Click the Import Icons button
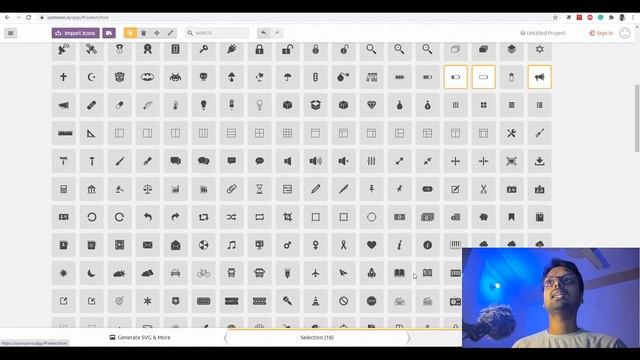Image resolution: width=640 pixels, height=360 pixels. pos(76,33)
